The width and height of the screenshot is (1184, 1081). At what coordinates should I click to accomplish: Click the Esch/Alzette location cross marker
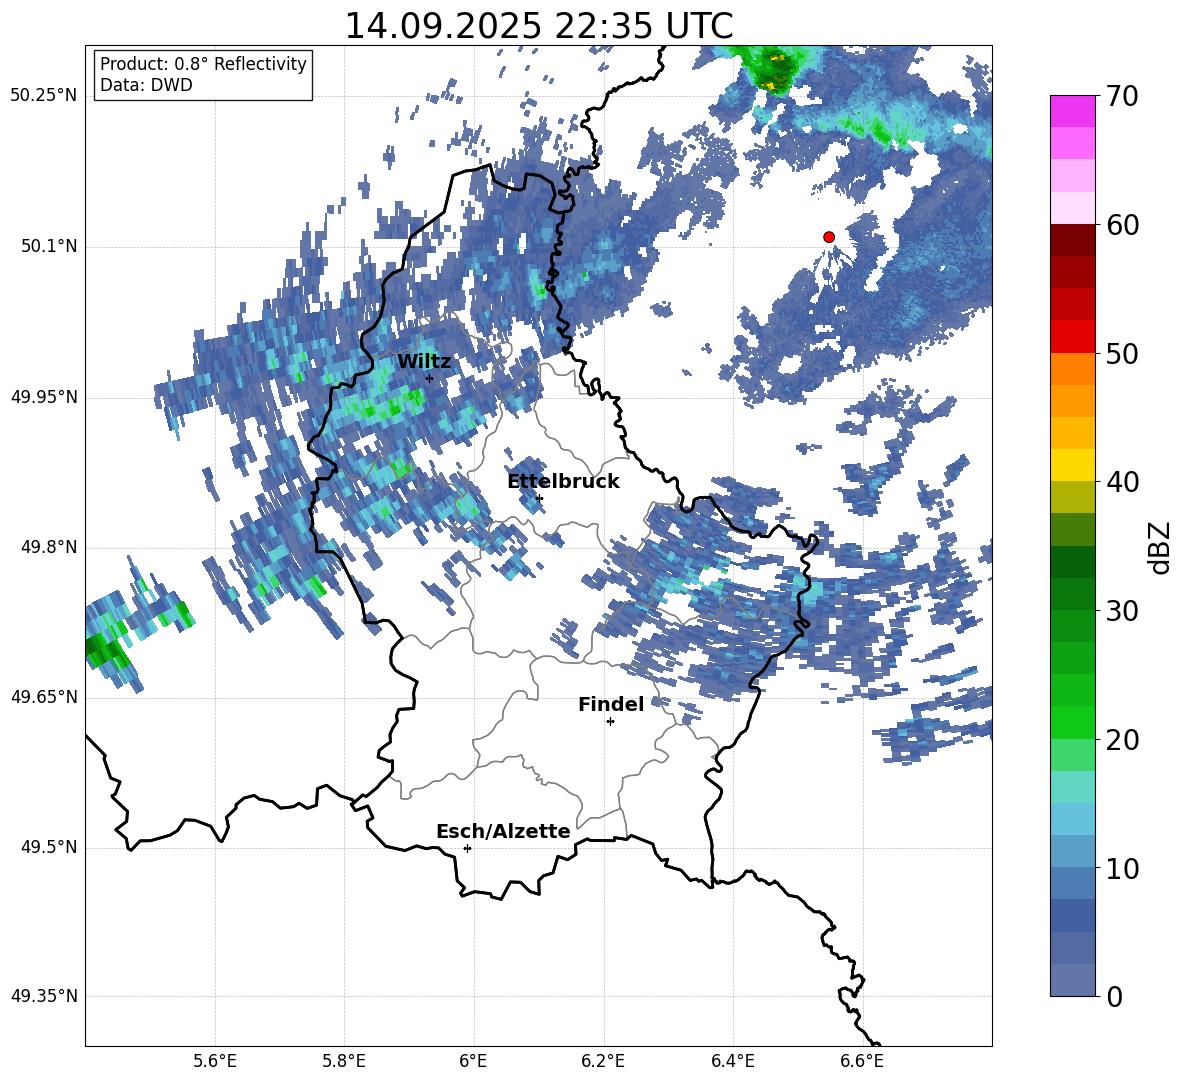(467, 848)
